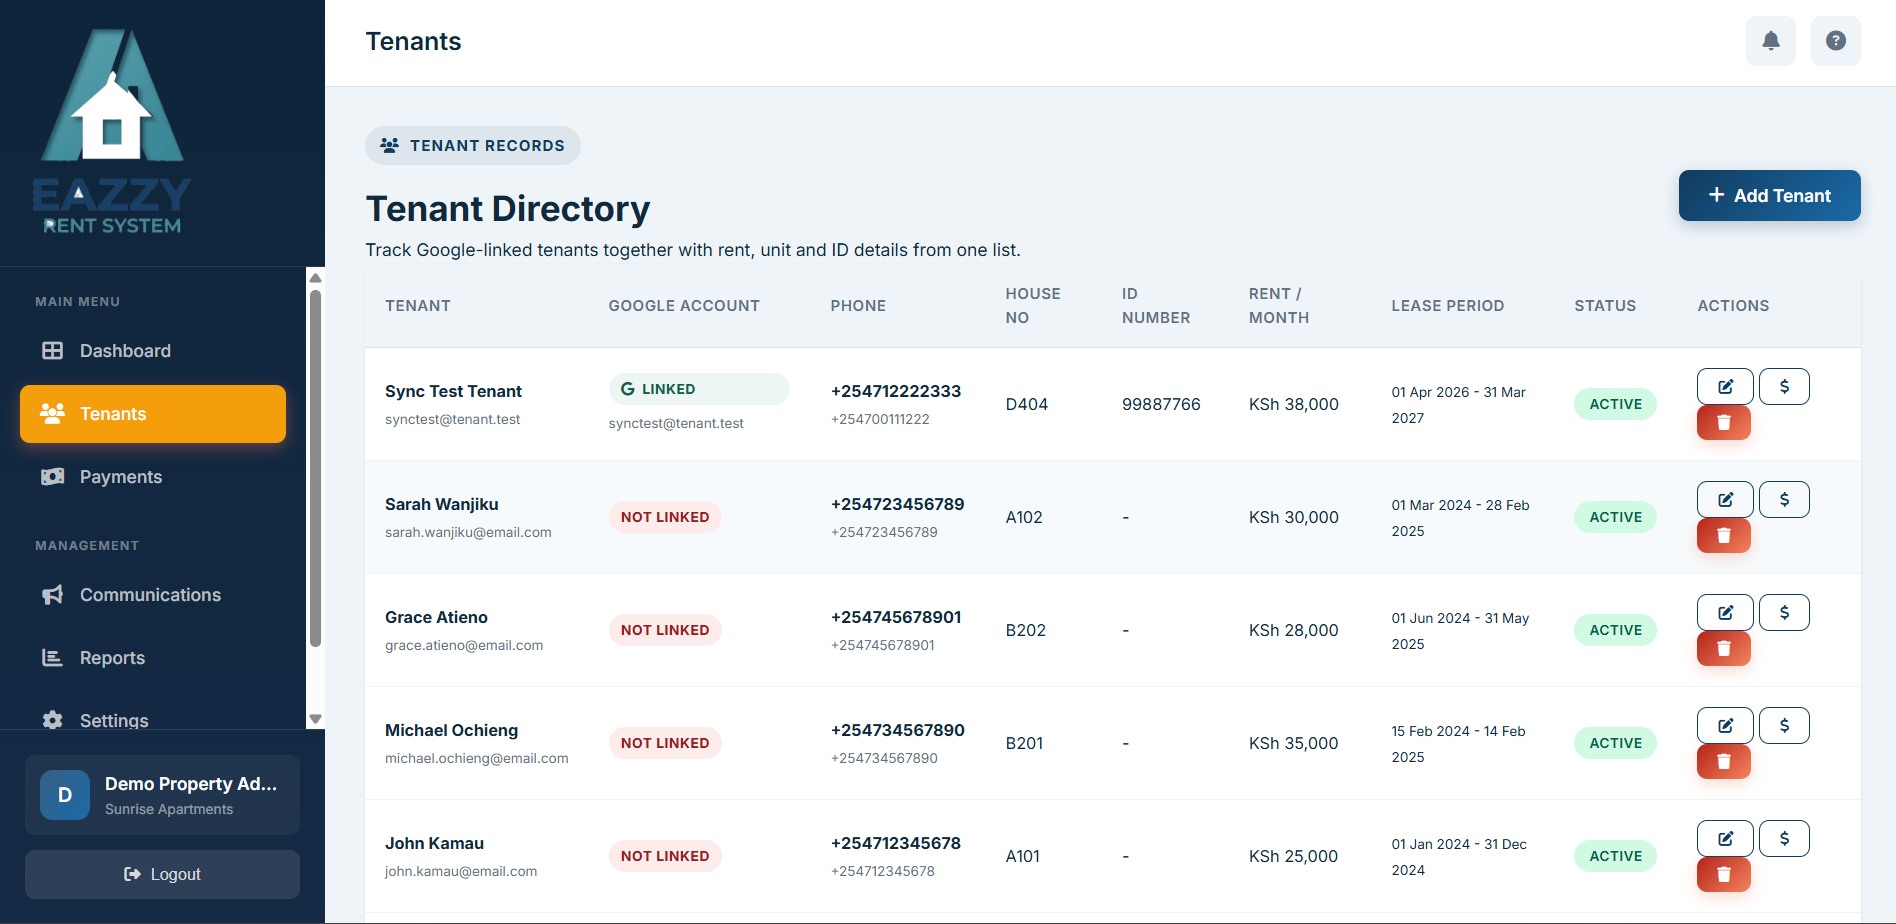Click rent amount KSh 25,000
This screenshot has width=1896, height=924.
coord(1294,856)
